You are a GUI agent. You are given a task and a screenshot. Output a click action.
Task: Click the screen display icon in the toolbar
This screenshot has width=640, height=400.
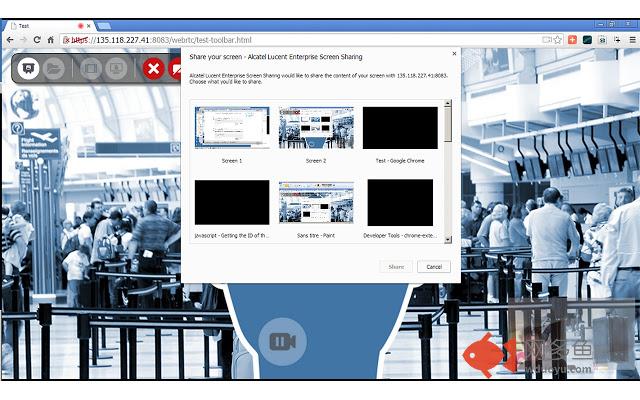tap(90, 68)
